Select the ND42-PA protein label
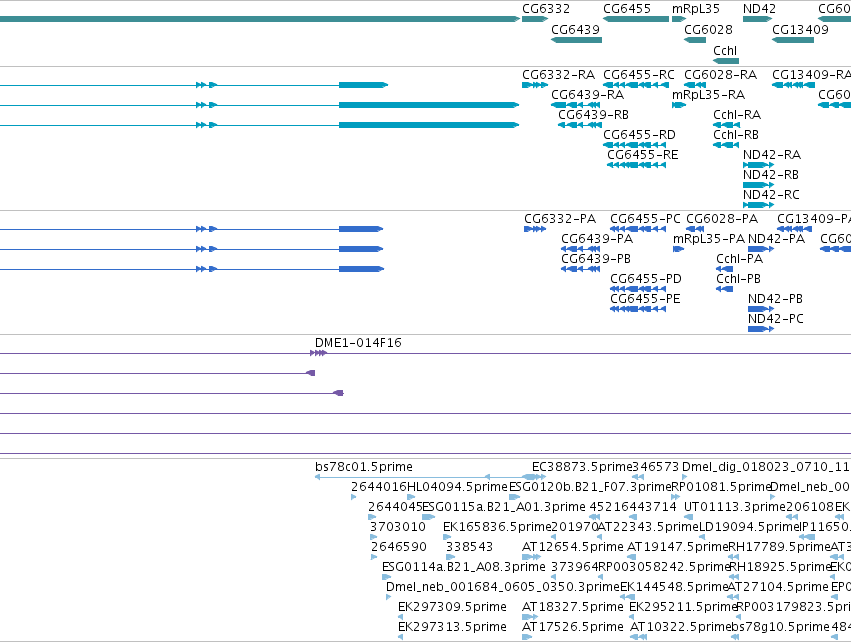The height and width of the screenshot is (642, 851). [776, 239]
